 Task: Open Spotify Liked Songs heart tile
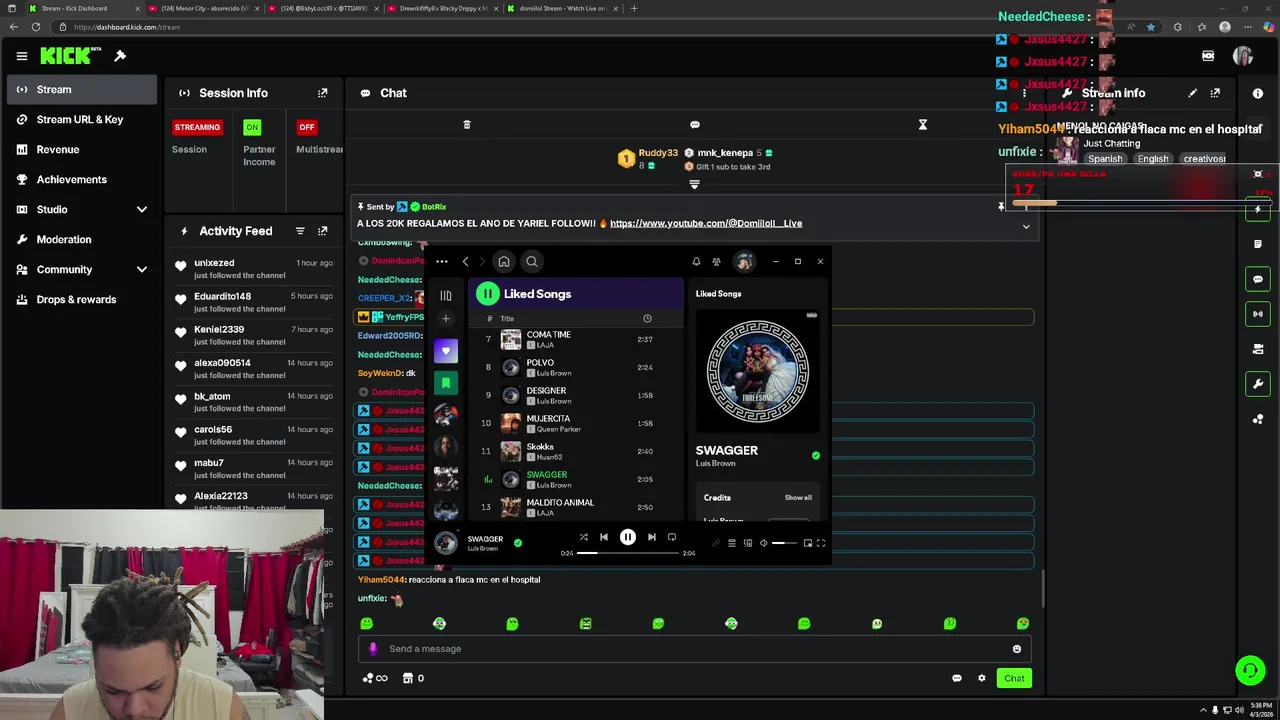446,351
